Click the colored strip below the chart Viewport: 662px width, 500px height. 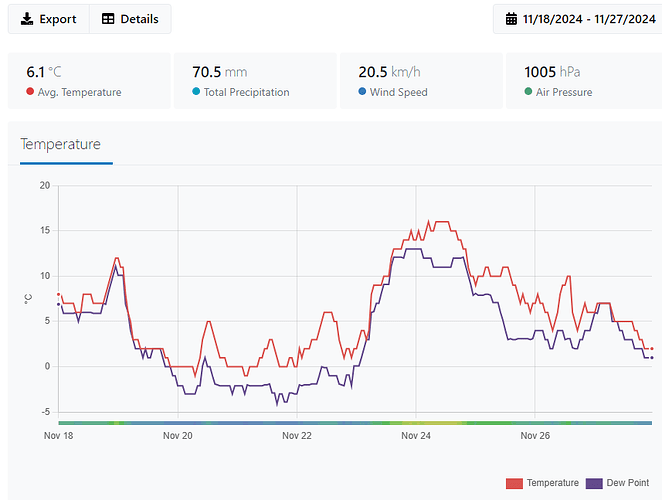click(355, 423)
